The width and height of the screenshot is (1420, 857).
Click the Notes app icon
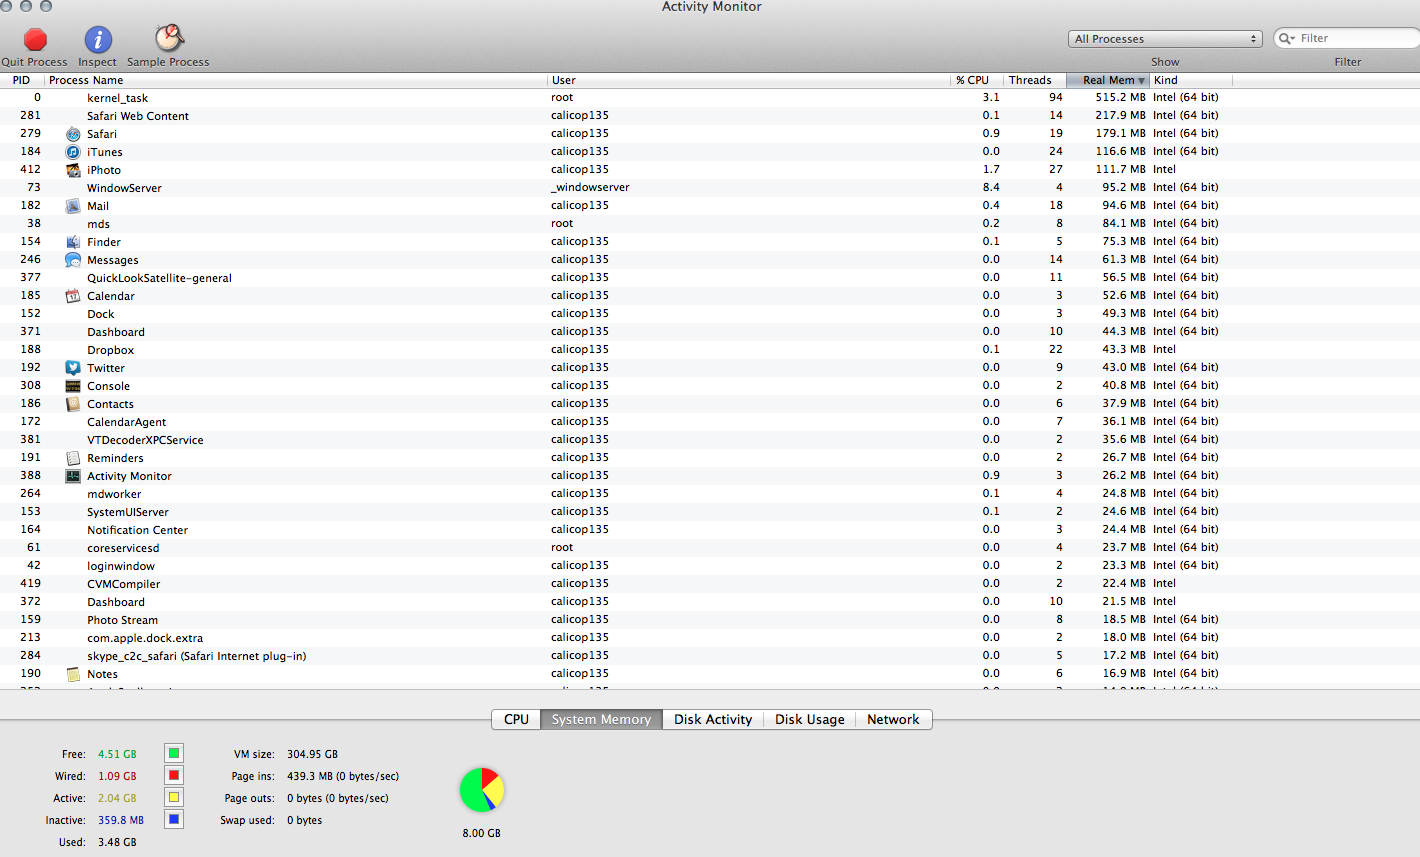(73, 674)
